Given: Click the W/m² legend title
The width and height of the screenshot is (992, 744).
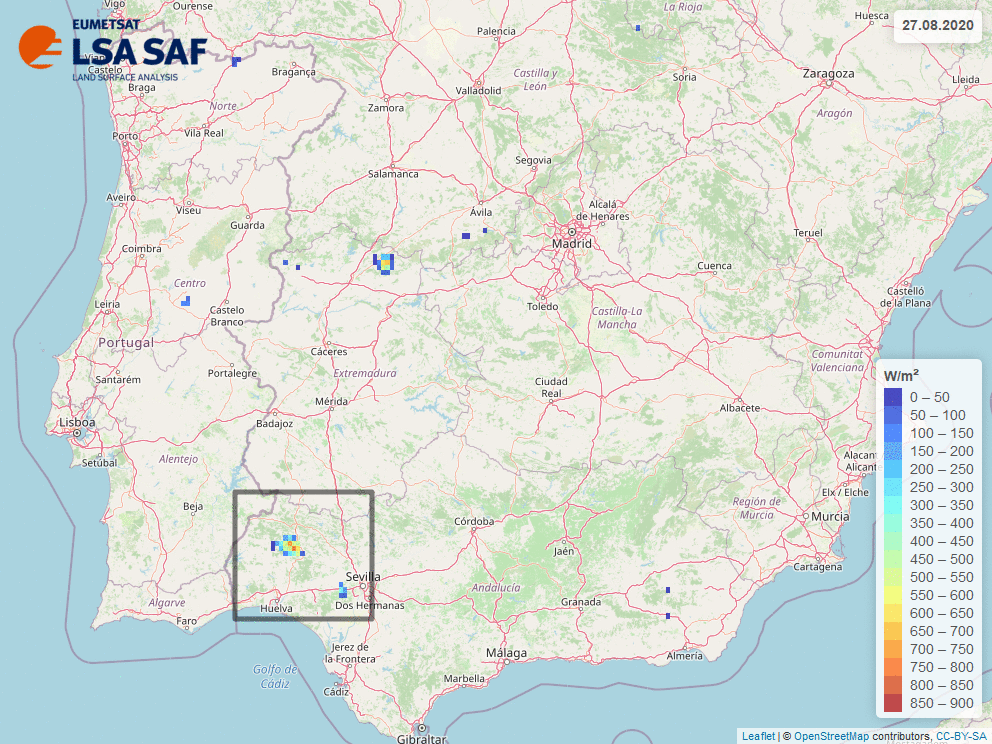Looking at the screenshot, I should click(x=901, y=375).
